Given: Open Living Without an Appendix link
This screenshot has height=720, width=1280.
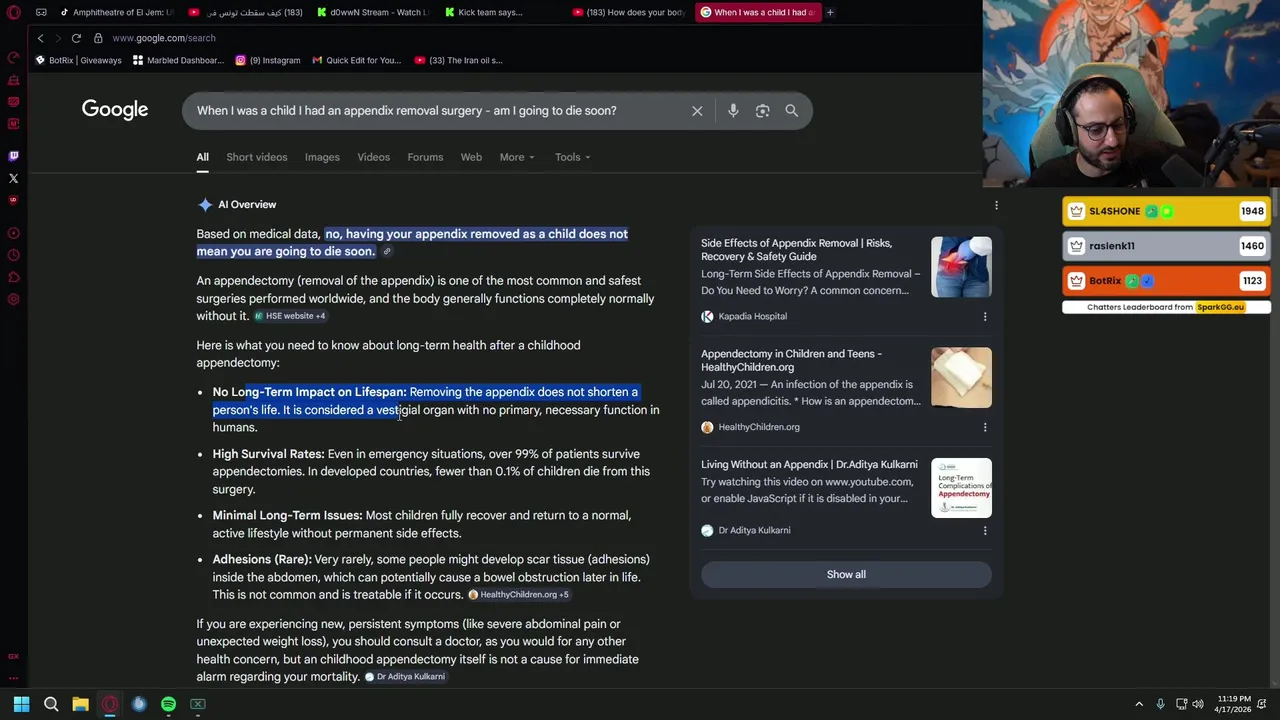Looking at the screenshot, I should (x=809, y=465).
